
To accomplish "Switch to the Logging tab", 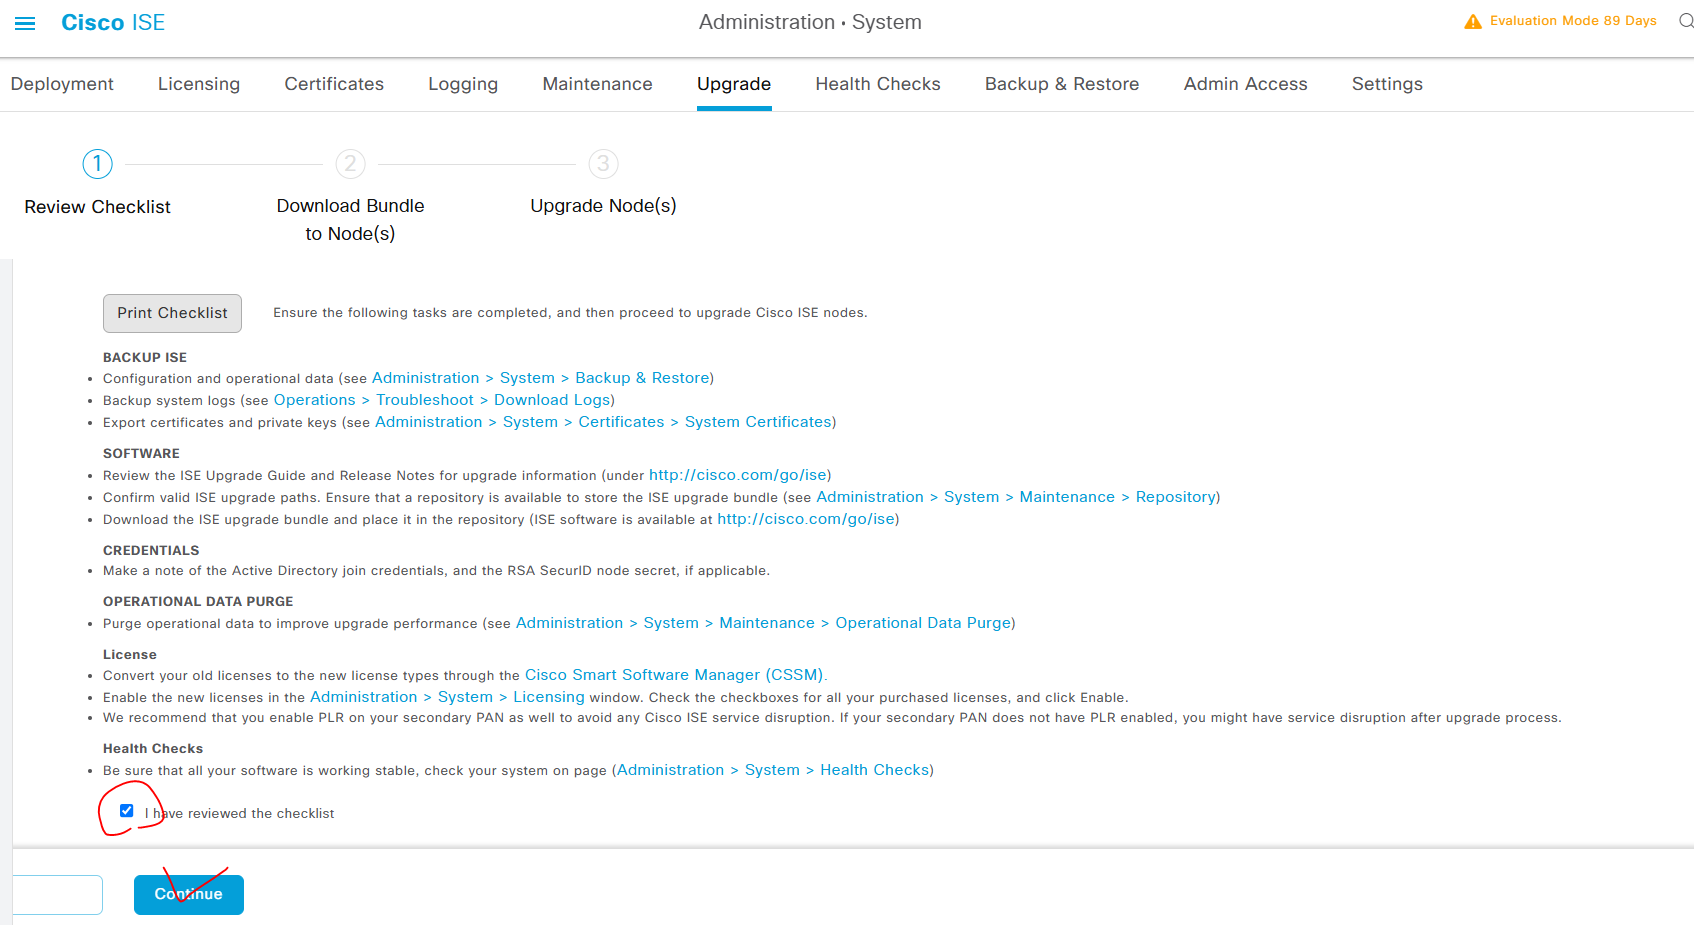I will pos(463,84).
